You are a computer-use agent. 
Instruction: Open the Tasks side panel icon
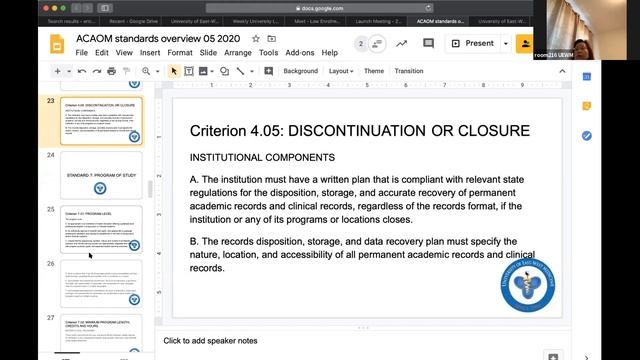click(x=587, y=136)
